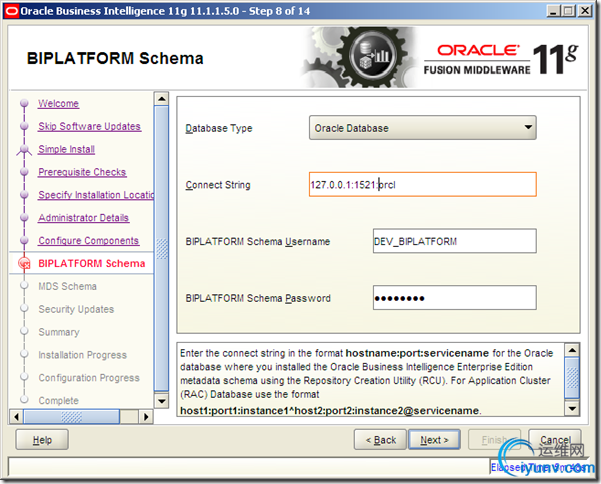
Task: Open the Prerequisite Checks step
Action: click(x=82, y=172)
